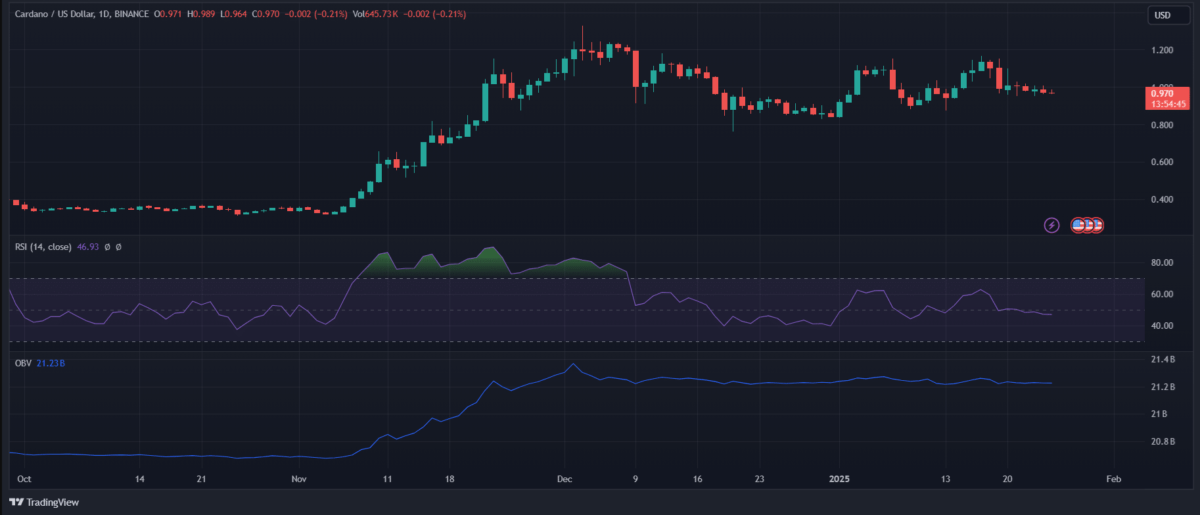The height and width of the screenshot is (515, 1200).
Task: Click the Feb date on time axis
Action: pyautogui.click(x=1113, y=480)
